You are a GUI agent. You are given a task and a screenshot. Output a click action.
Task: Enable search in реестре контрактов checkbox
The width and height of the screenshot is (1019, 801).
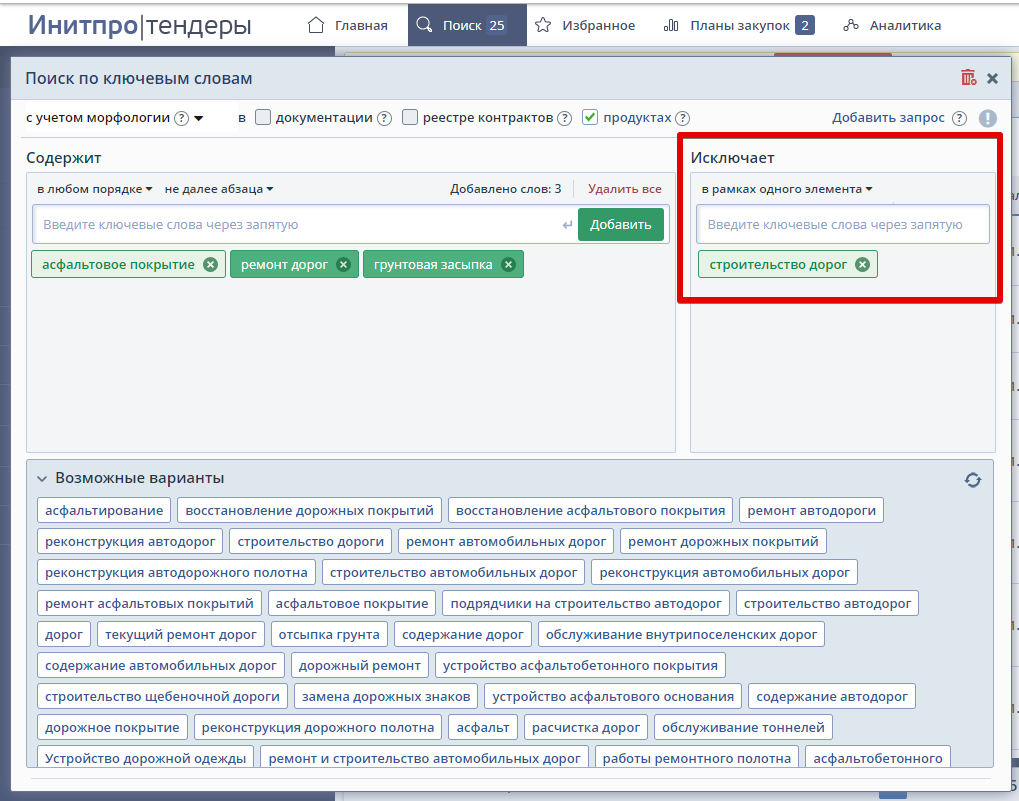click(409, 118)
